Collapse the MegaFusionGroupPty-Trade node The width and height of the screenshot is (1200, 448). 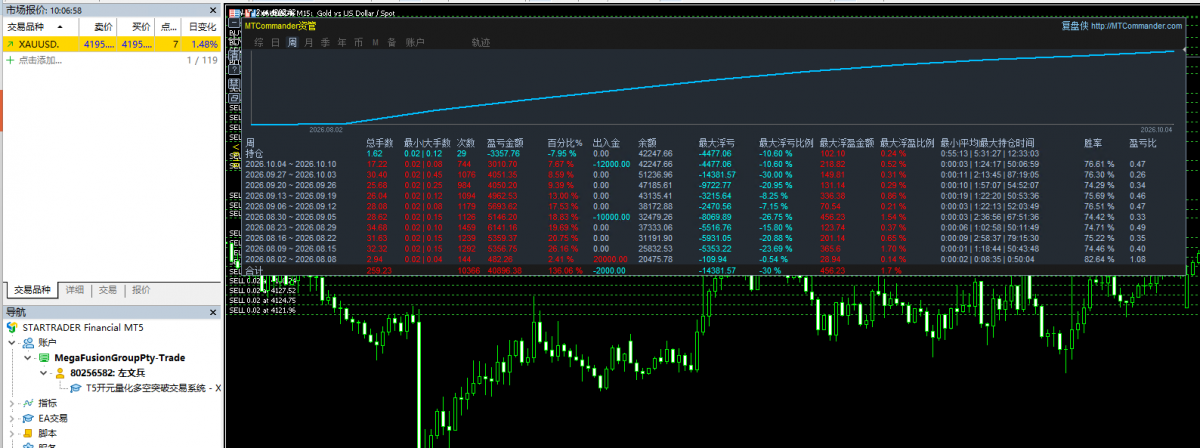pos(28,357)
